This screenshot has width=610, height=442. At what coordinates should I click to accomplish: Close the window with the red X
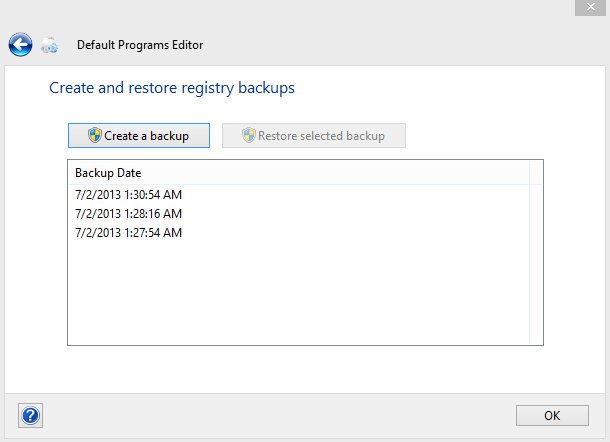590,8
